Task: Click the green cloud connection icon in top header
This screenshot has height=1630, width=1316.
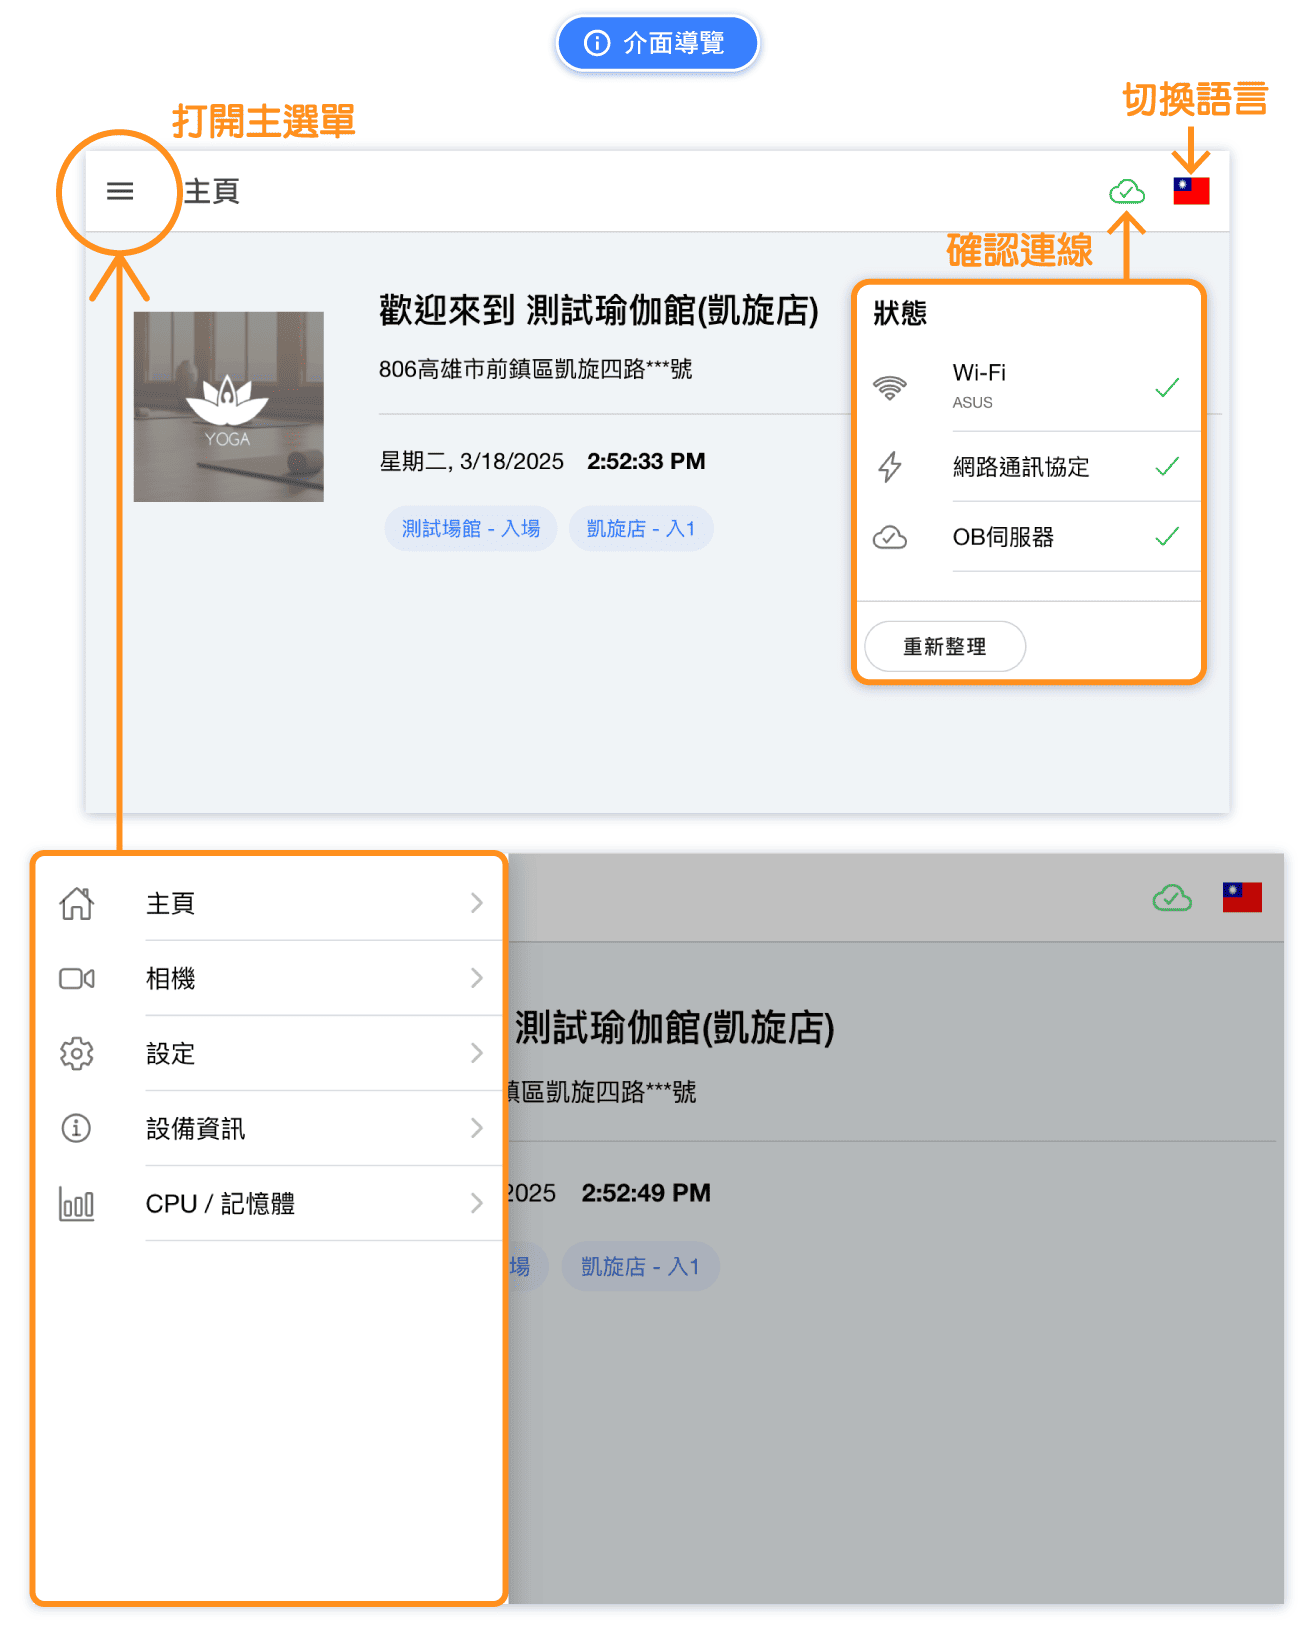Action: 1127,191
